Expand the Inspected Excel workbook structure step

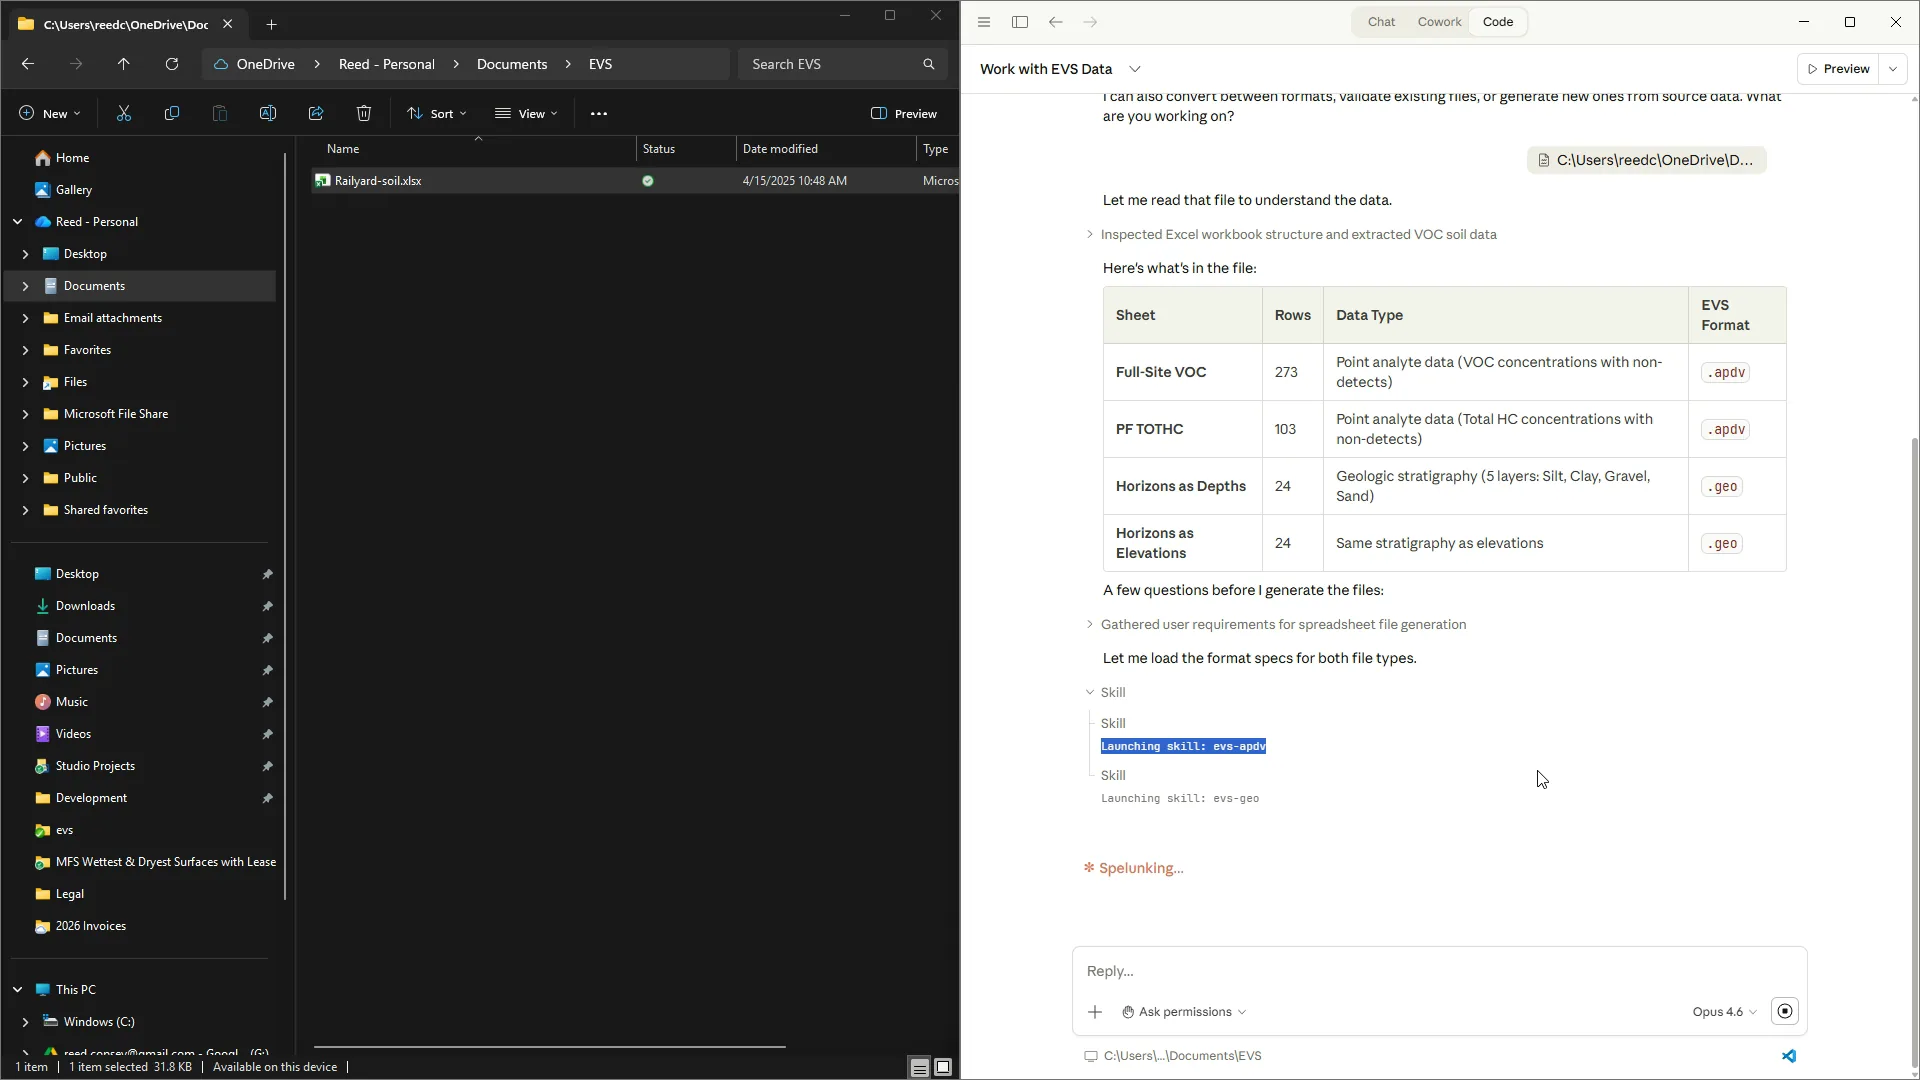[x=1090, y=234]
